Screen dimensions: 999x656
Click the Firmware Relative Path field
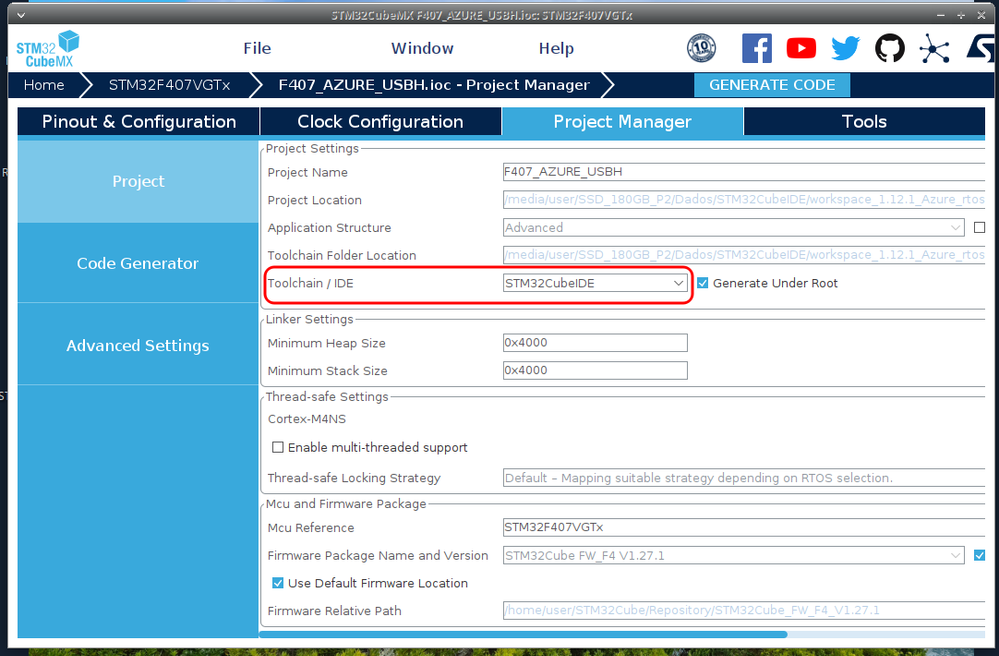744,610
